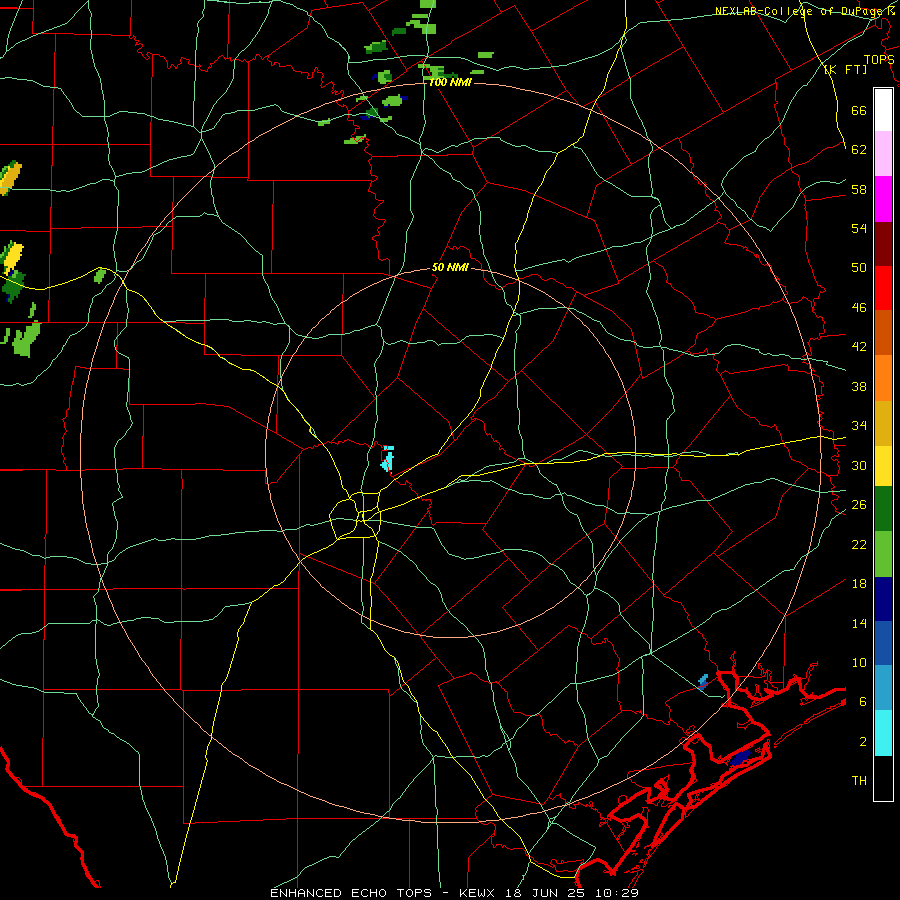Click the '100 NMI' range ring label

450,82
